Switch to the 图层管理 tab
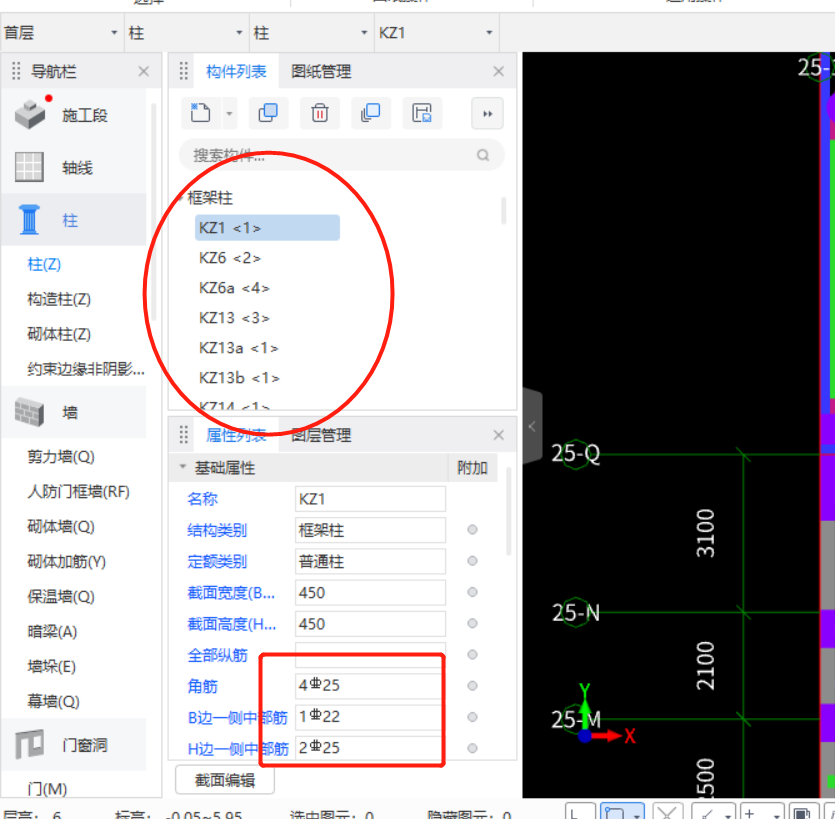The width and height of the screenshot is (835, 819). pos(321,435)
